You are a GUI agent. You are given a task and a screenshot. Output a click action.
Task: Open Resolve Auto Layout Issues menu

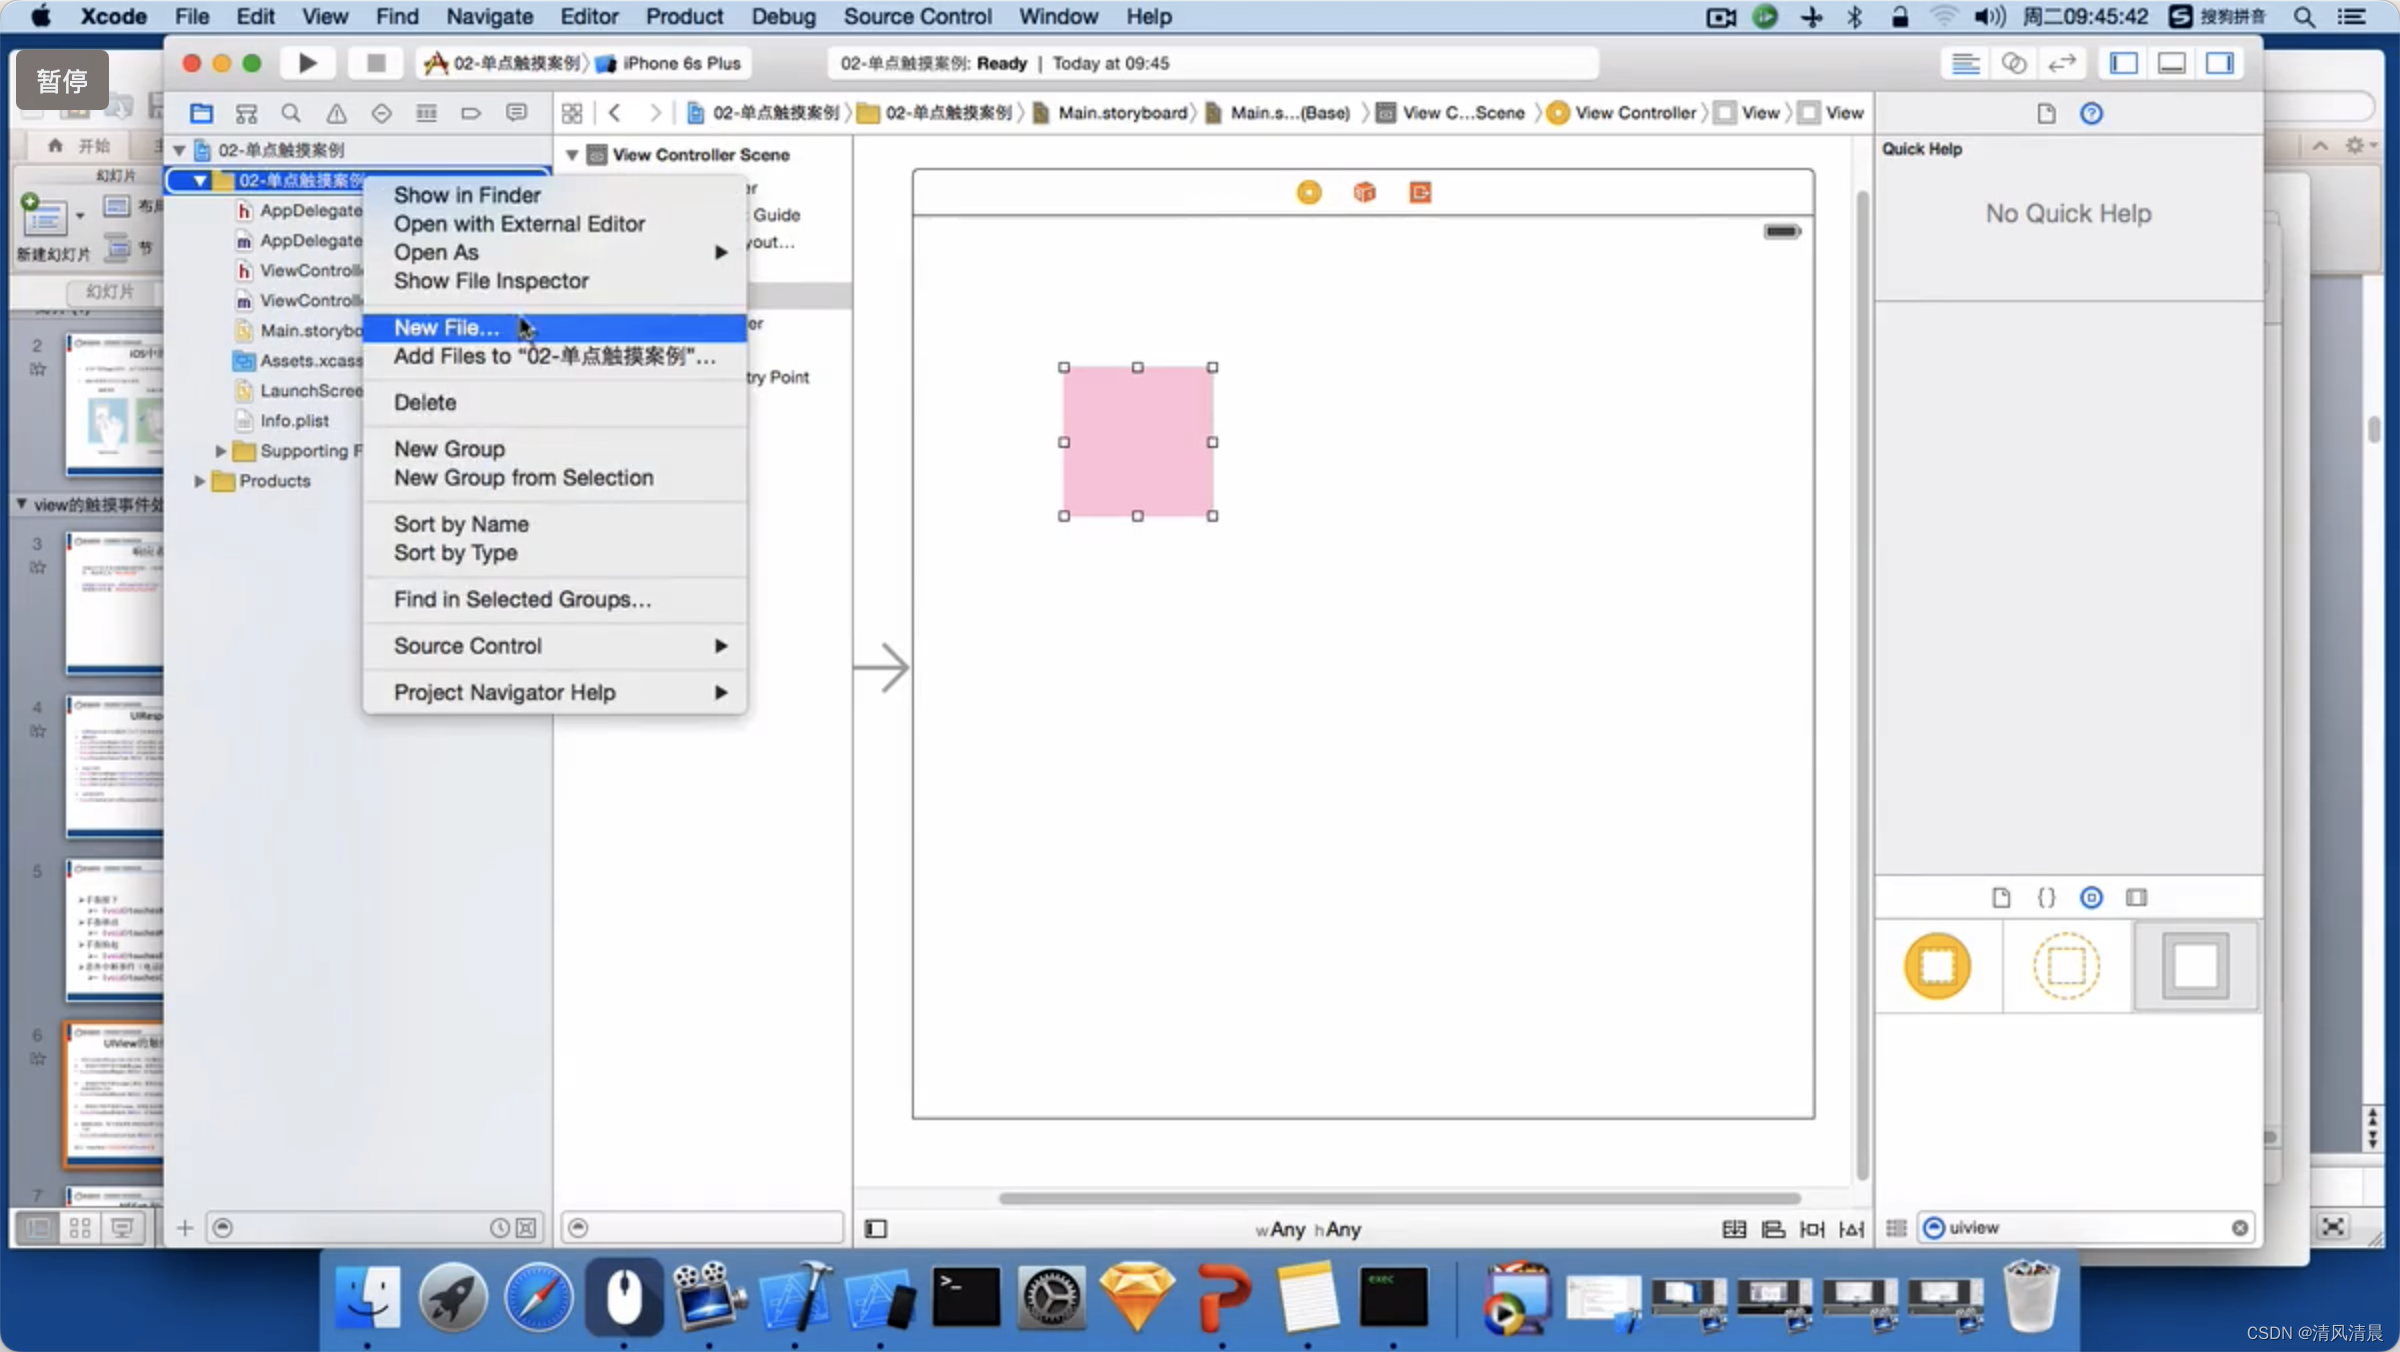click(1852, 1229)
